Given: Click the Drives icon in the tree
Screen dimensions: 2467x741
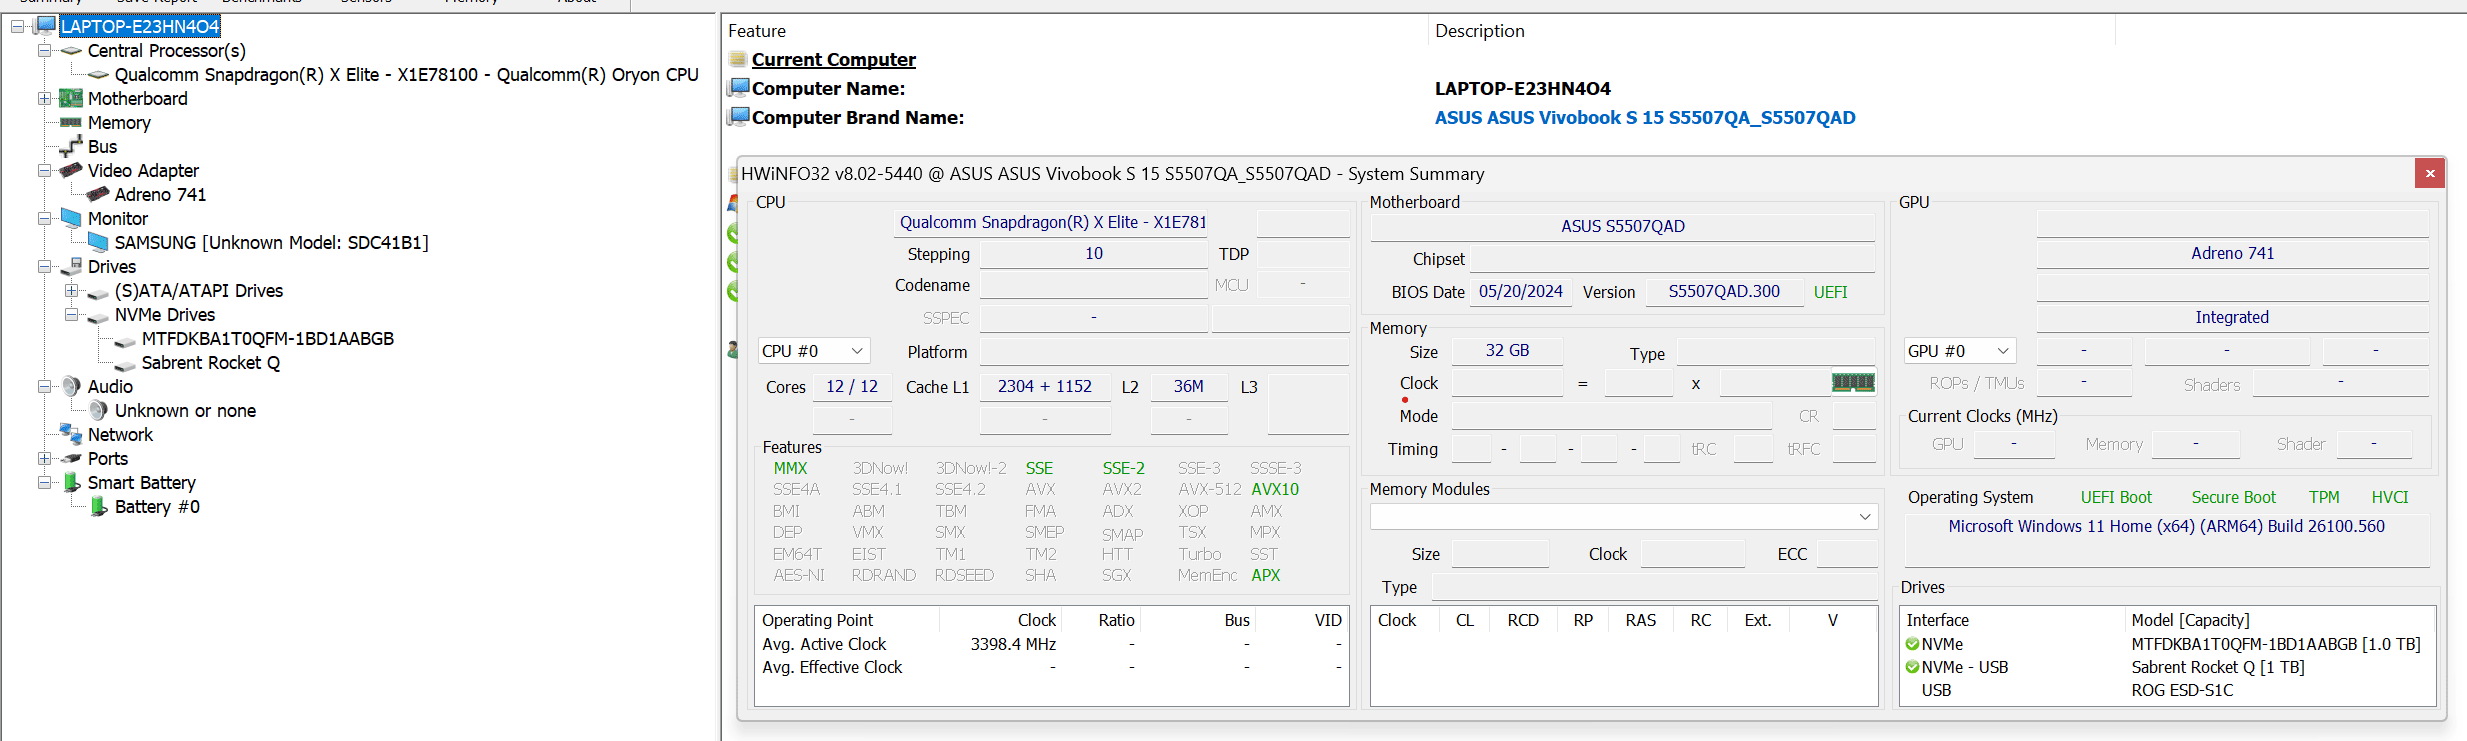Looking at the screenshot, I should [x=71, y=266].
